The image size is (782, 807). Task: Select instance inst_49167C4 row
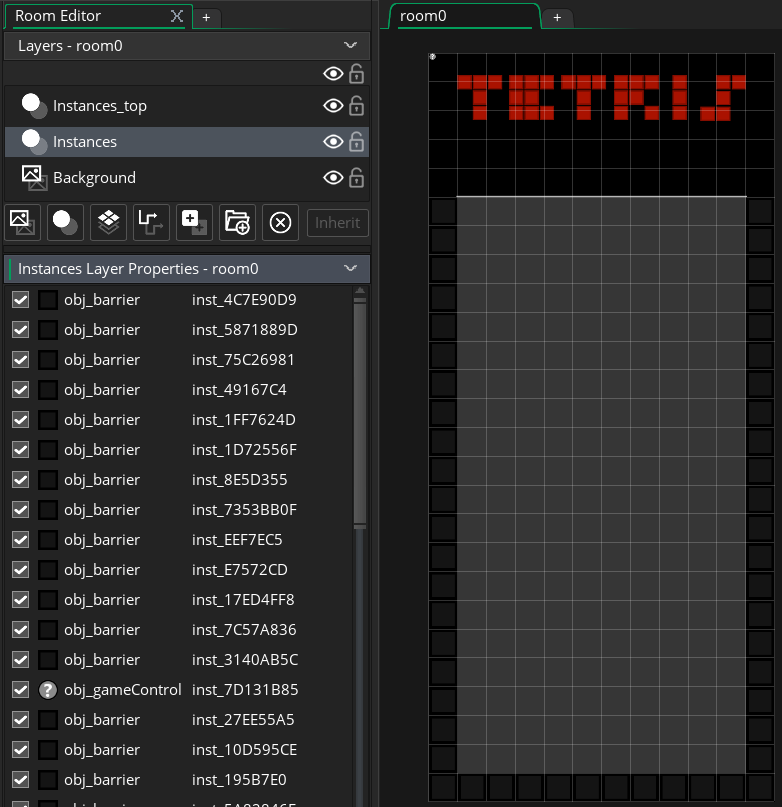point(180,390)
